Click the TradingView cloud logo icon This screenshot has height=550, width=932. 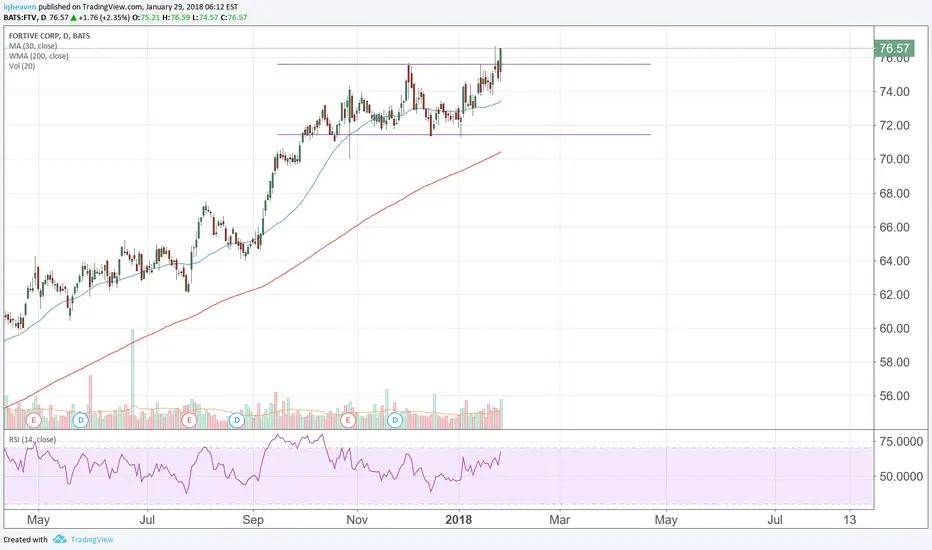[x=59, y=539]
